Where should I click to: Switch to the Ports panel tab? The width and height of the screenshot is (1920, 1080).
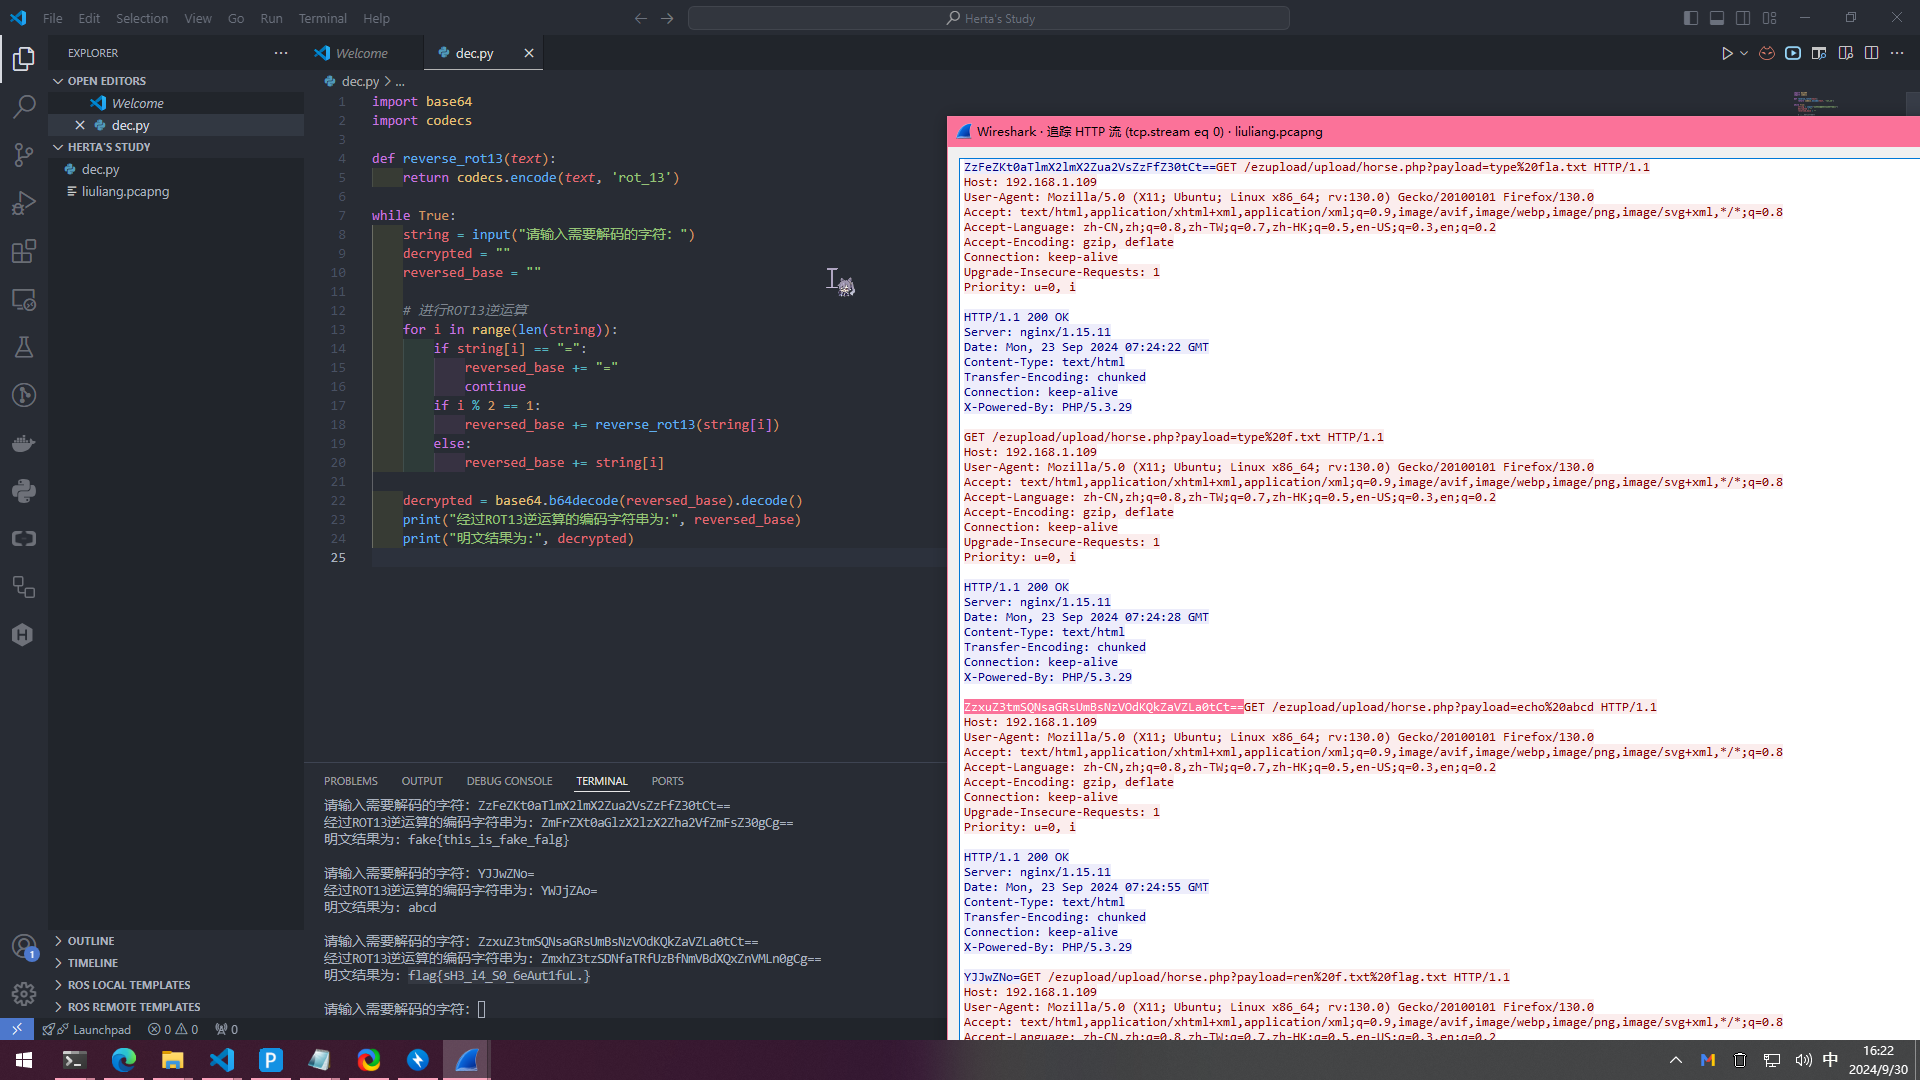click(x=667, y=781)
